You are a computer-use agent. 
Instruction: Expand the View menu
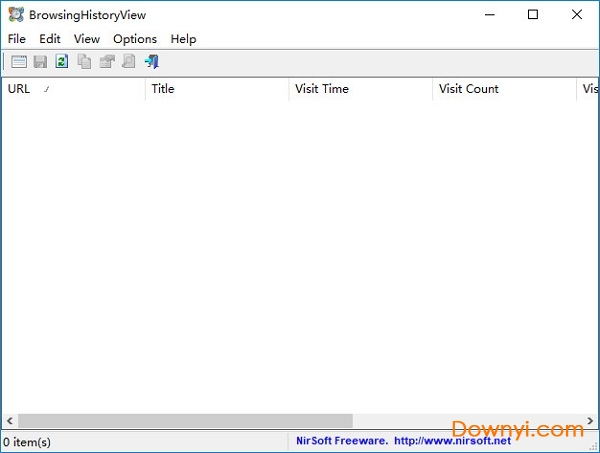click(x=87, y=39)
